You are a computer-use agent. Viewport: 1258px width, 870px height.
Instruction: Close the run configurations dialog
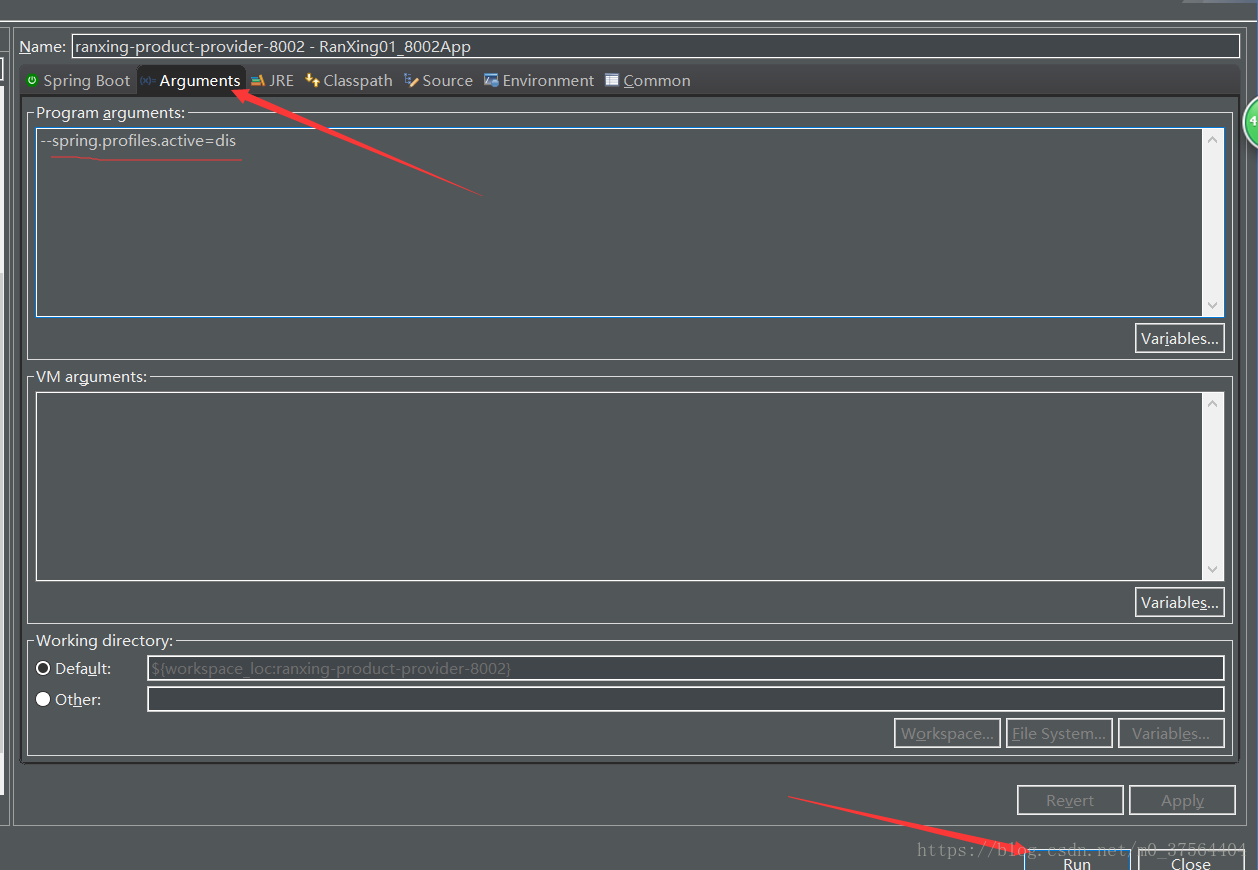tap(1190, 861)
